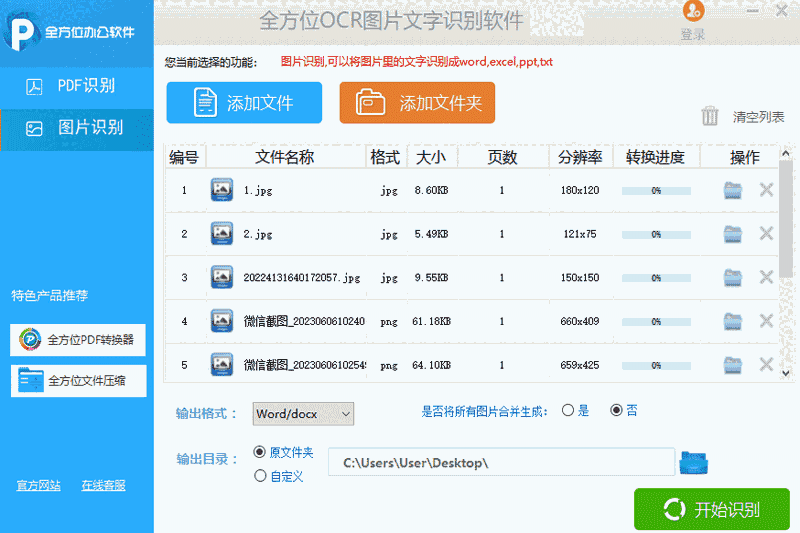Open 全方位PDF转换器 product link
The image size is (800, 533).
(x=78, y=340)
